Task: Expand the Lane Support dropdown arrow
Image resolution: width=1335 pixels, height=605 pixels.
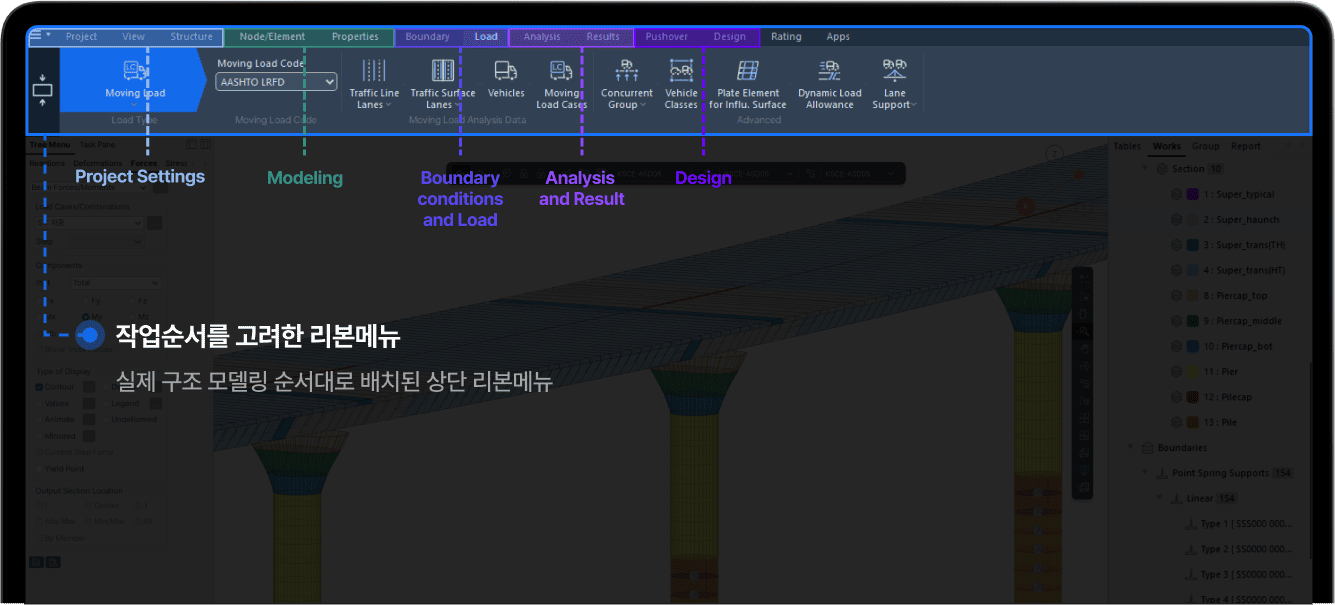Action: click(914, 105)
